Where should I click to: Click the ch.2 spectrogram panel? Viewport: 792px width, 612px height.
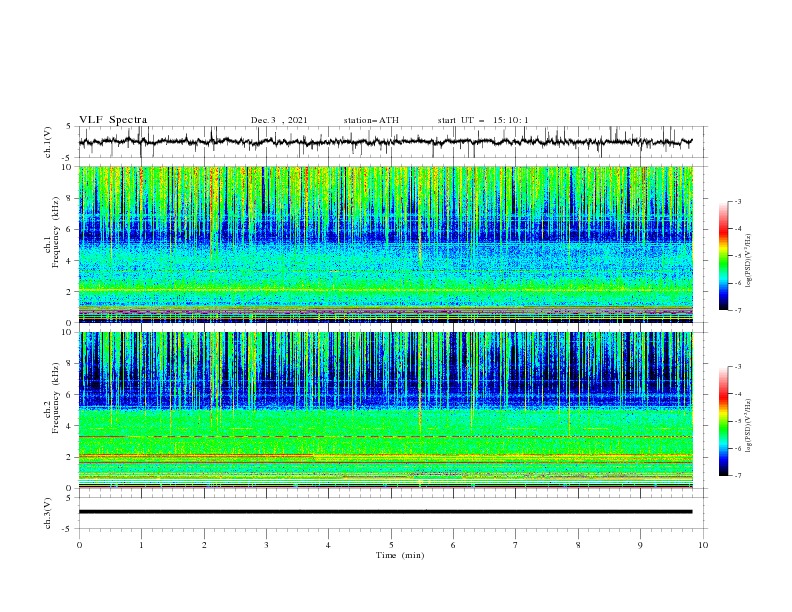(x=385, y=410)
